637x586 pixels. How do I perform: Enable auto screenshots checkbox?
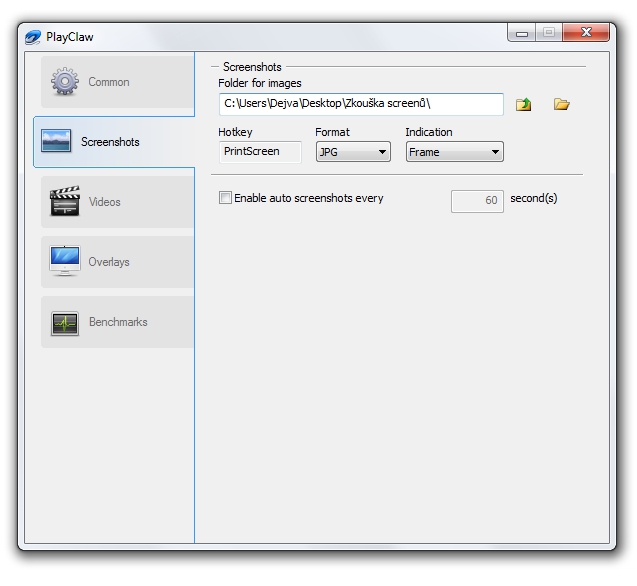coord(225,198)
